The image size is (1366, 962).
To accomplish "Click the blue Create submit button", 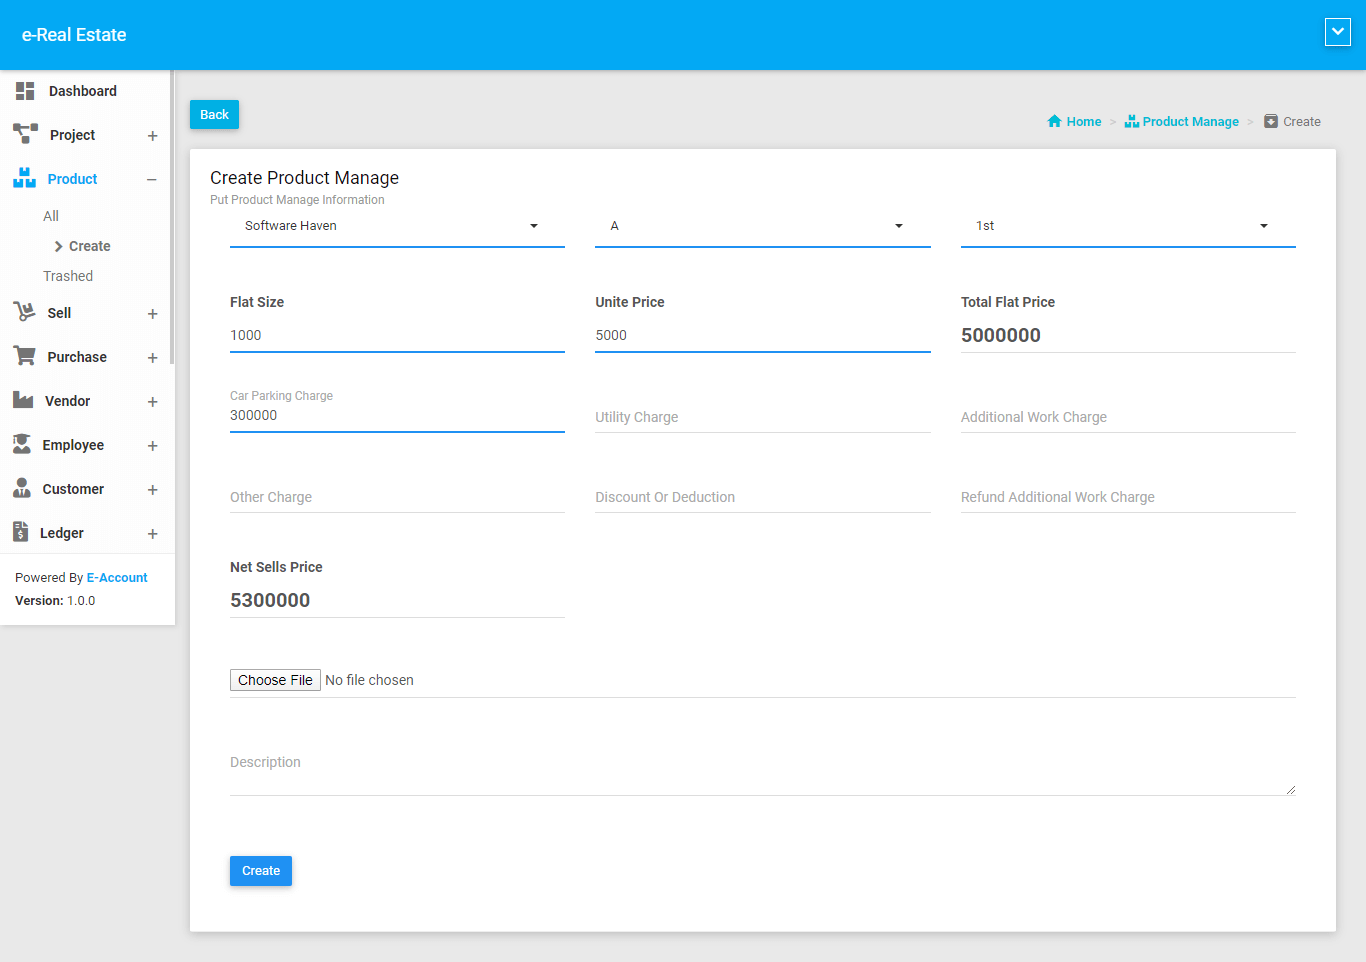I will [261, 871].
